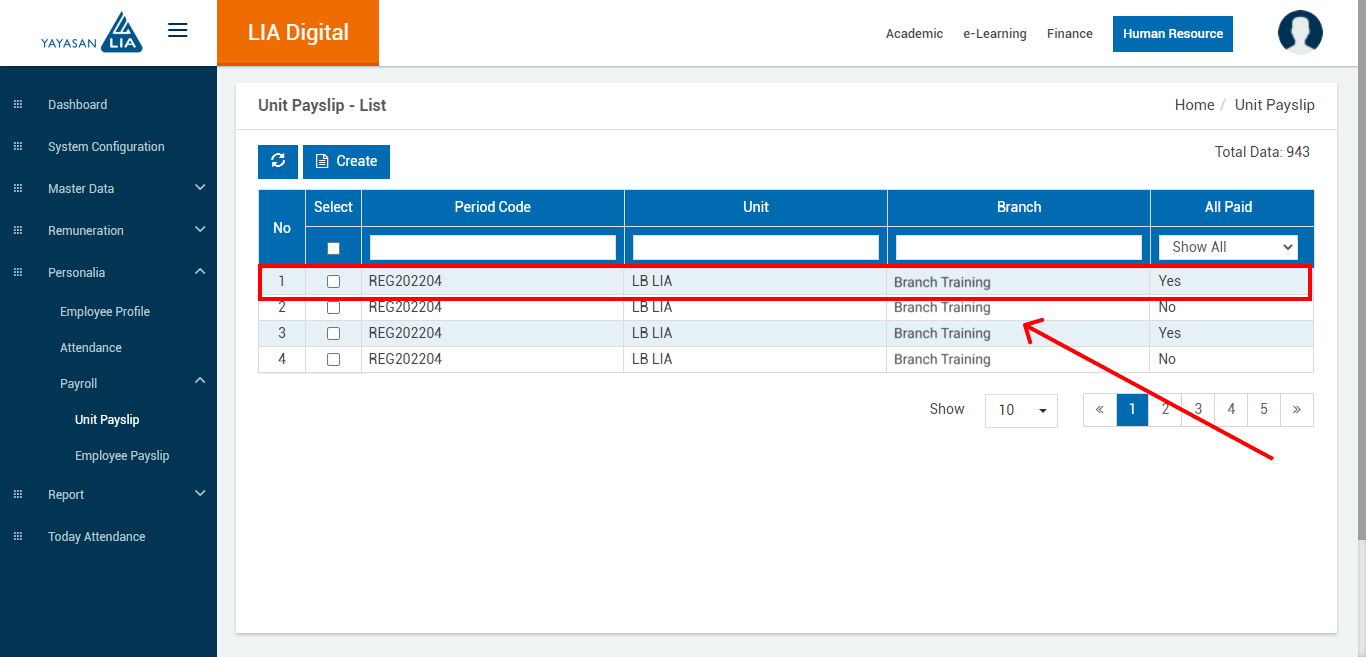
Task: Click the Dashboard grid icon in sidebar
Action: [18, 105]
